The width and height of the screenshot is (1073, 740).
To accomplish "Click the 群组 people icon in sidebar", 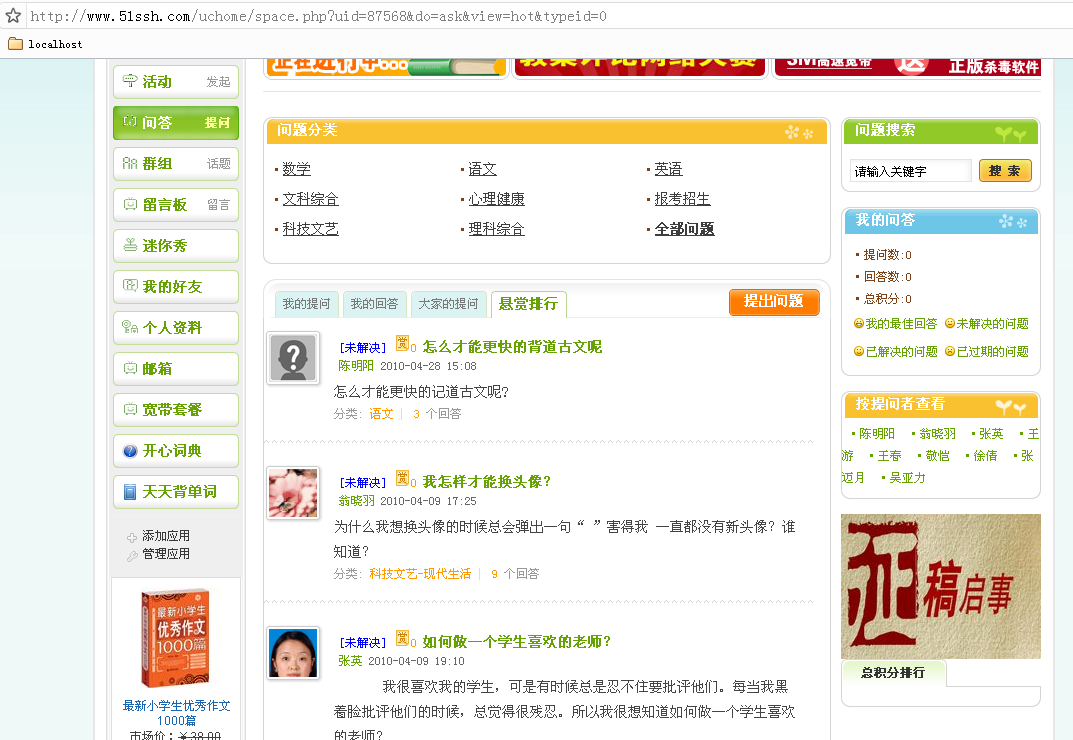I will (x=130, y=163).
